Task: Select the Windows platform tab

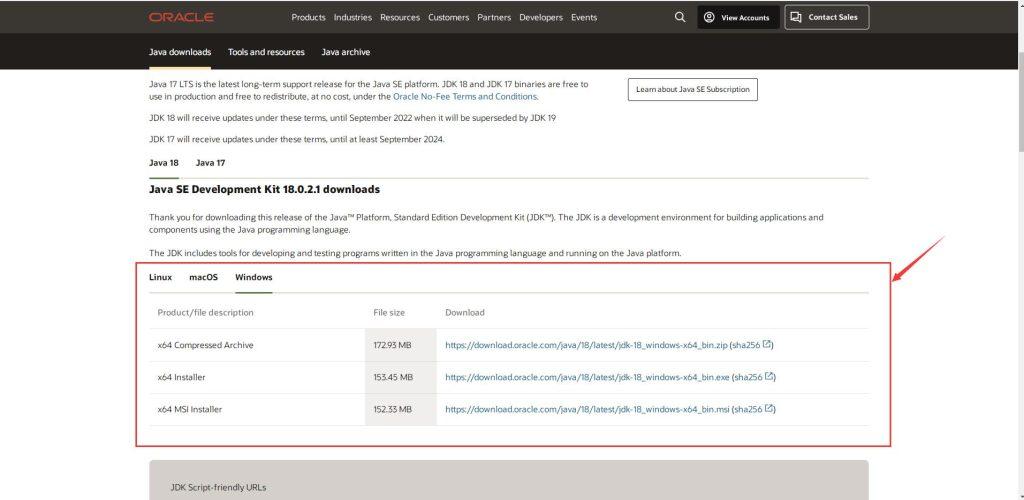Action: tap(253, 277)
